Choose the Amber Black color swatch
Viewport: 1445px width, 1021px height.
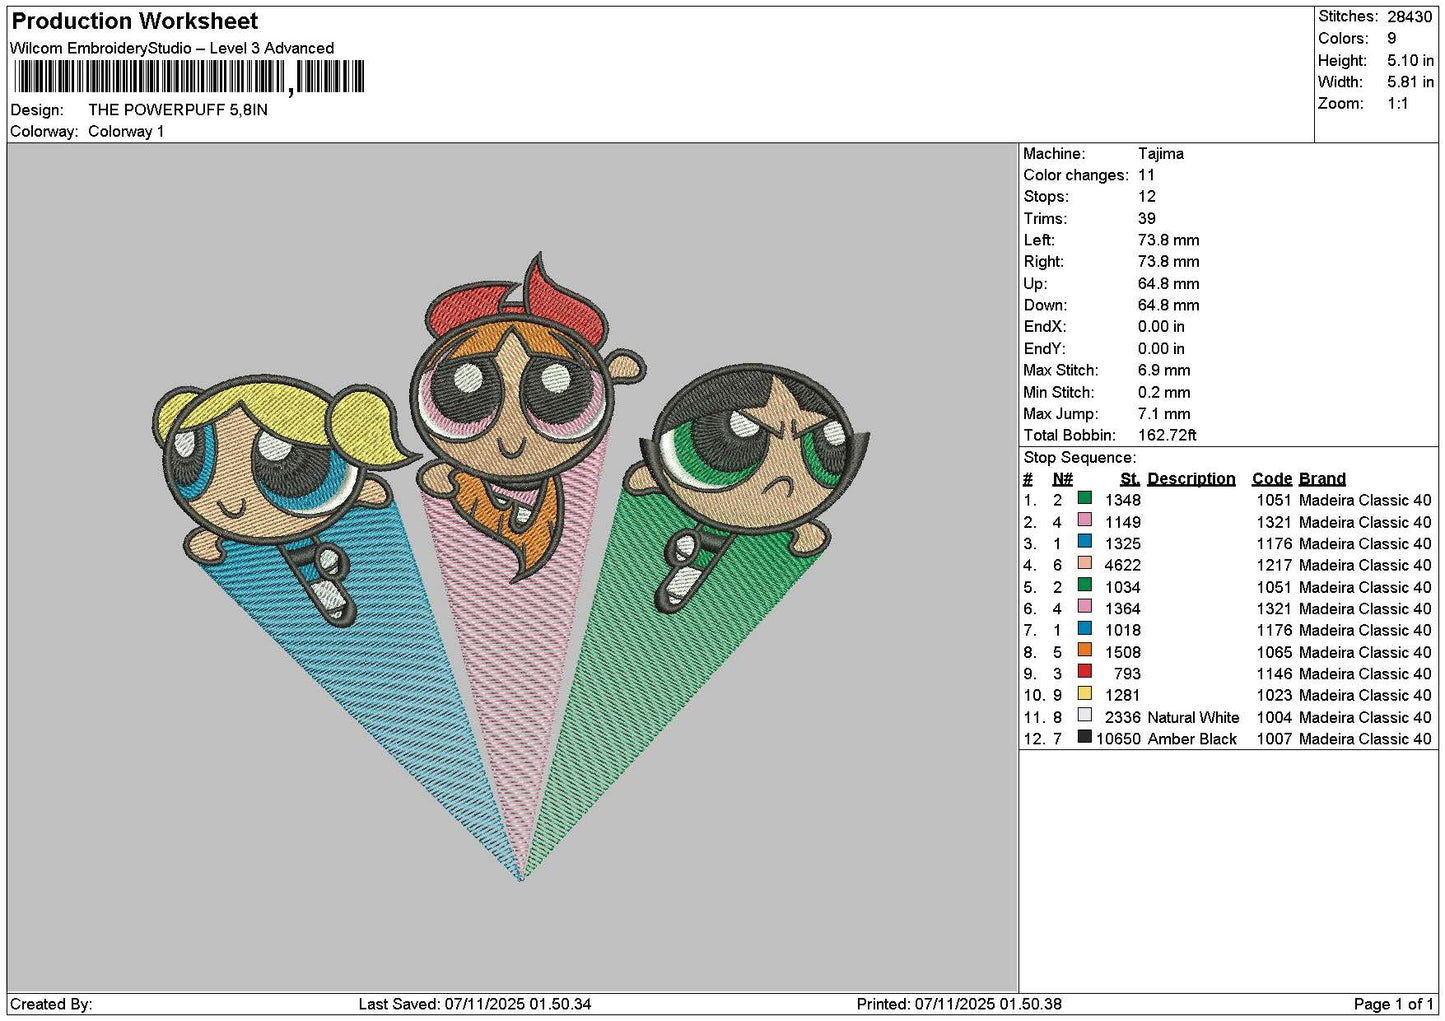tap(1084, 737)
